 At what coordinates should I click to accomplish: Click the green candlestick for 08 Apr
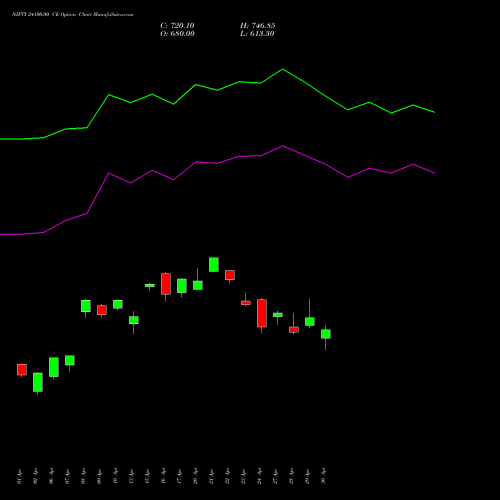click(86, 306)
